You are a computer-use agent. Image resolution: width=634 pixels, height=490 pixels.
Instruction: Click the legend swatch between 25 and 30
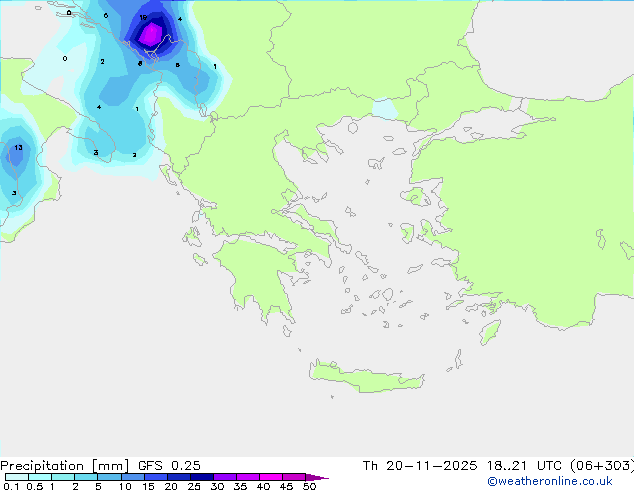[x=201, y=477]
